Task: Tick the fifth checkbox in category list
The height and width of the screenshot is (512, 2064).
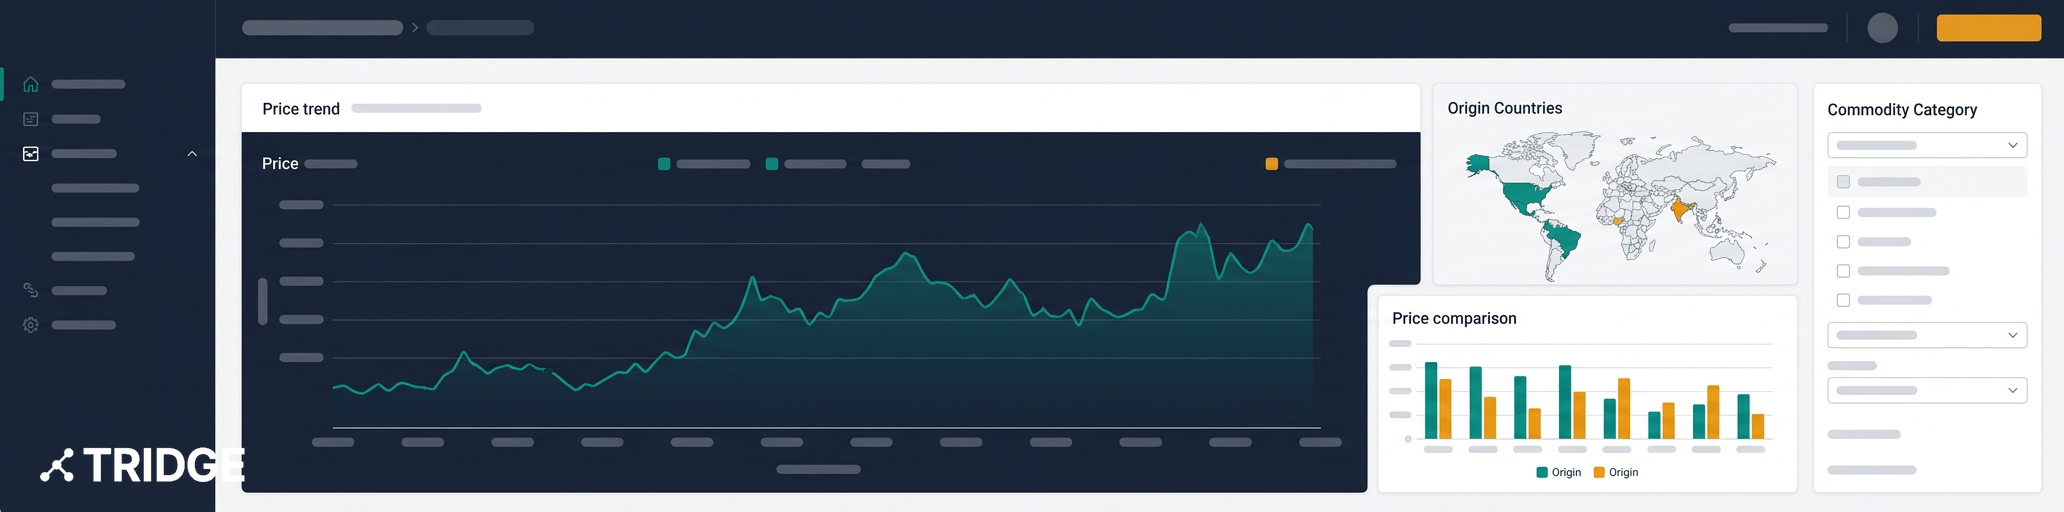Action: (x=1843, y=300)
